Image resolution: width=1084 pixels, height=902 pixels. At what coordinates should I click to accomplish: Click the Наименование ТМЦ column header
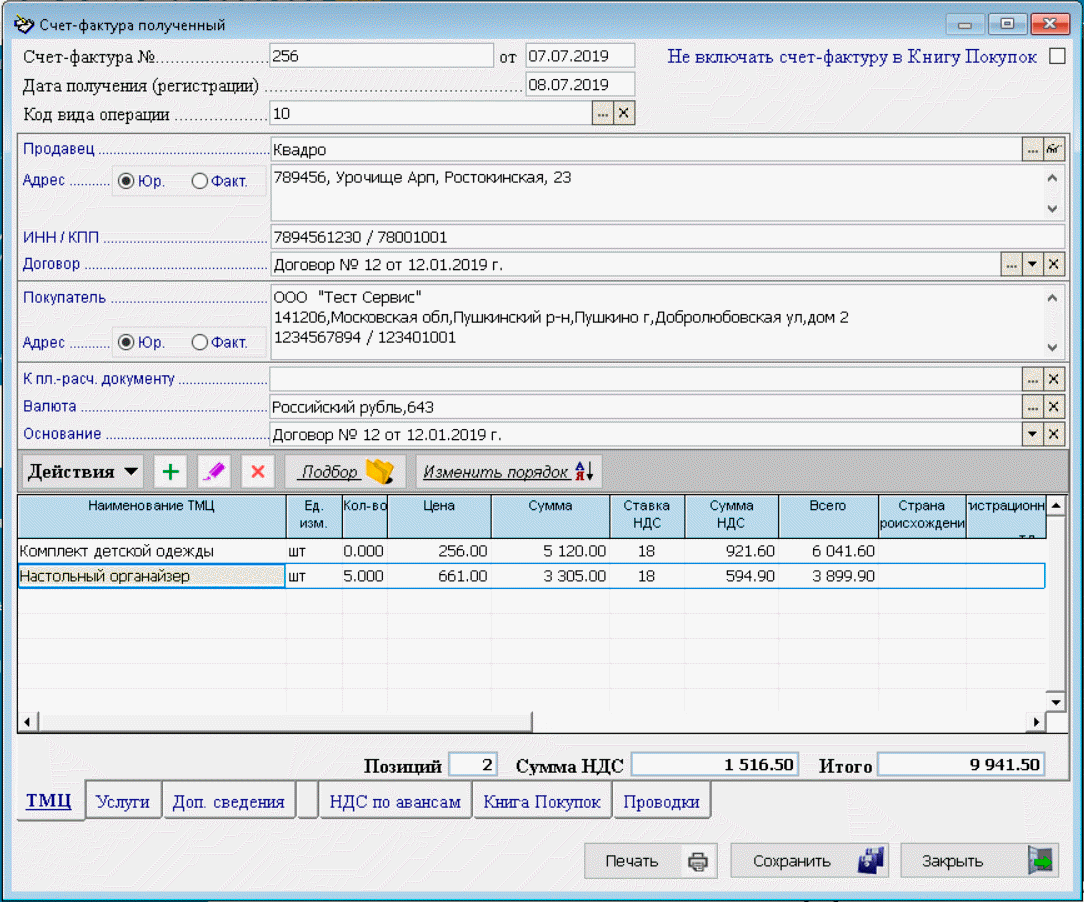click(151, 516)
